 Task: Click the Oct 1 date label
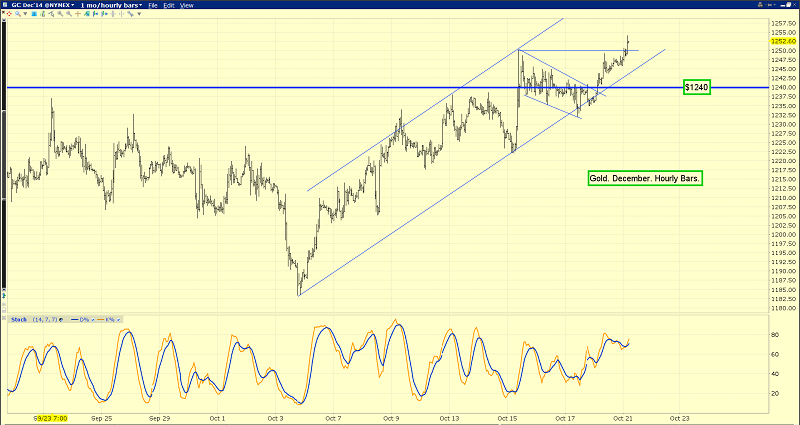pos(217,418)
